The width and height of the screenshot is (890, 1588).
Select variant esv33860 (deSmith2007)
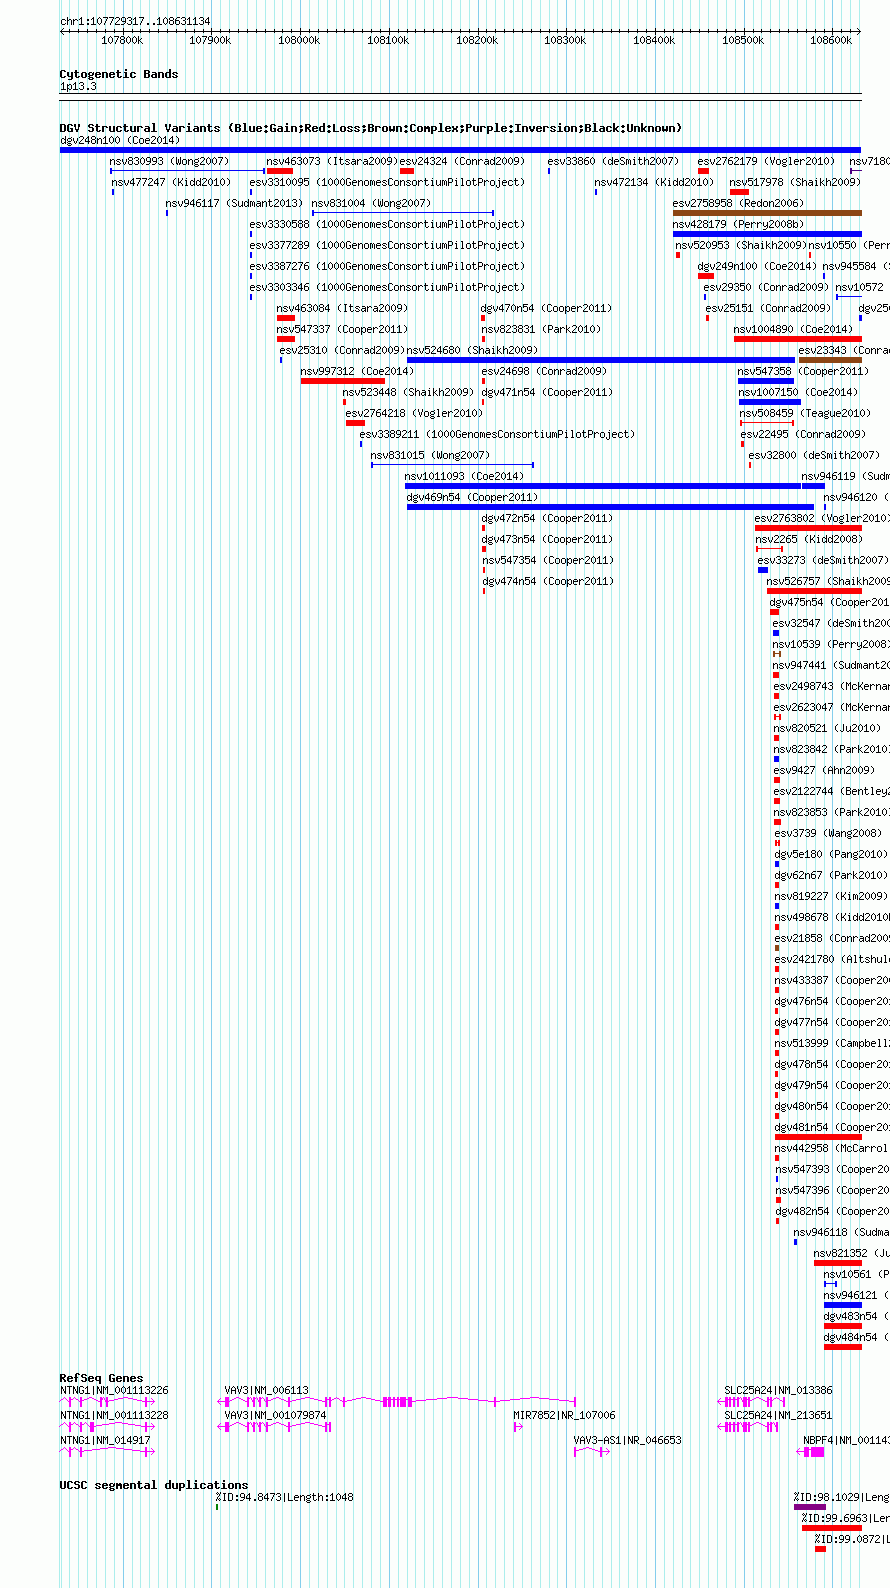(x=613, y=161)
